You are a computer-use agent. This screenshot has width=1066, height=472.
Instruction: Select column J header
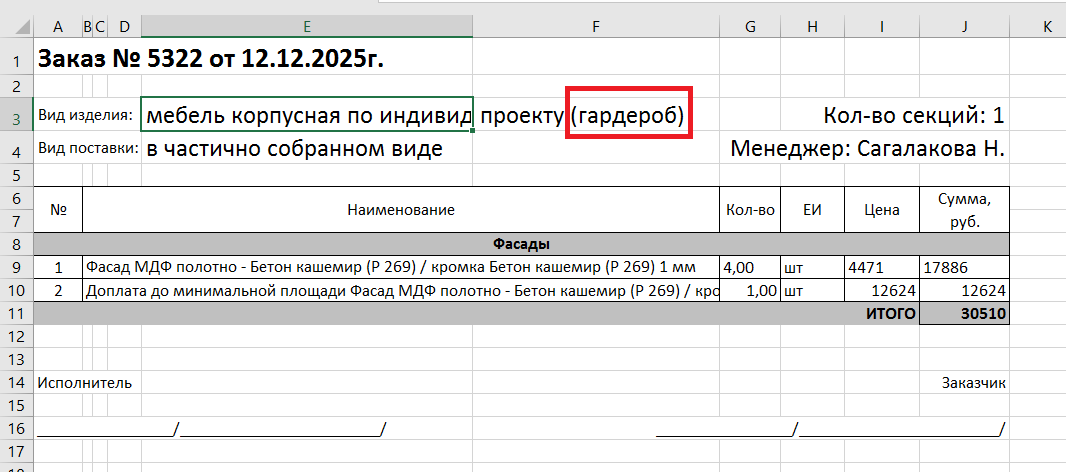(x=964, y=27)
